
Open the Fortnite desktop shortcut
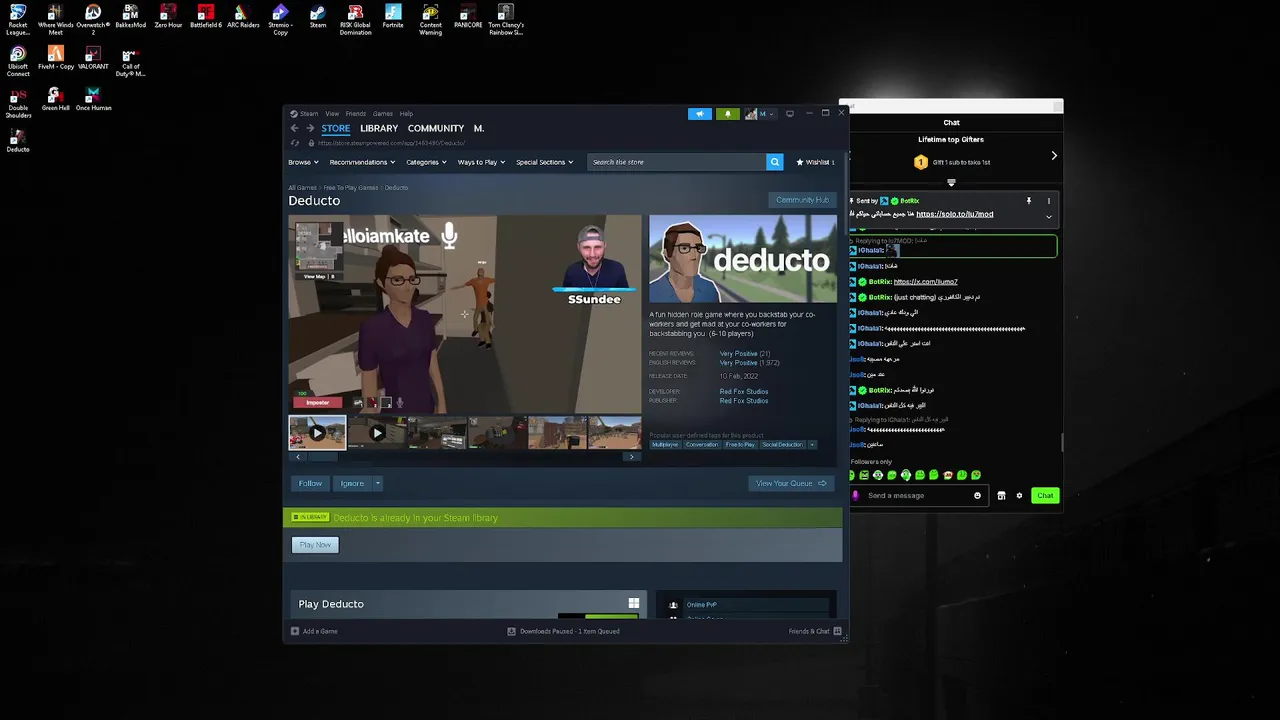[x=393, y=17]
